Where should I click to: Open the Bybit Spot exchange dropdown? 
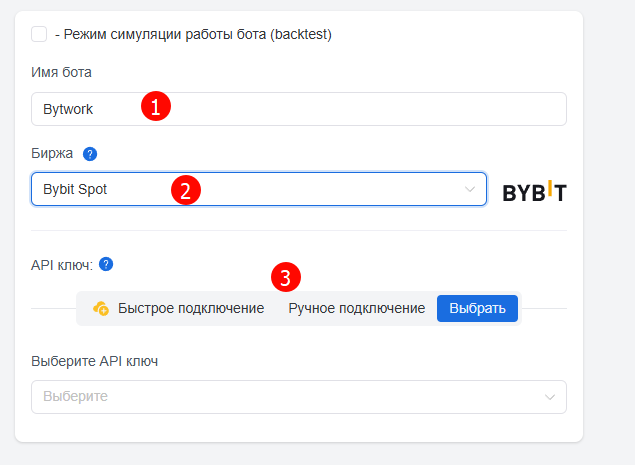click(259, 189)
